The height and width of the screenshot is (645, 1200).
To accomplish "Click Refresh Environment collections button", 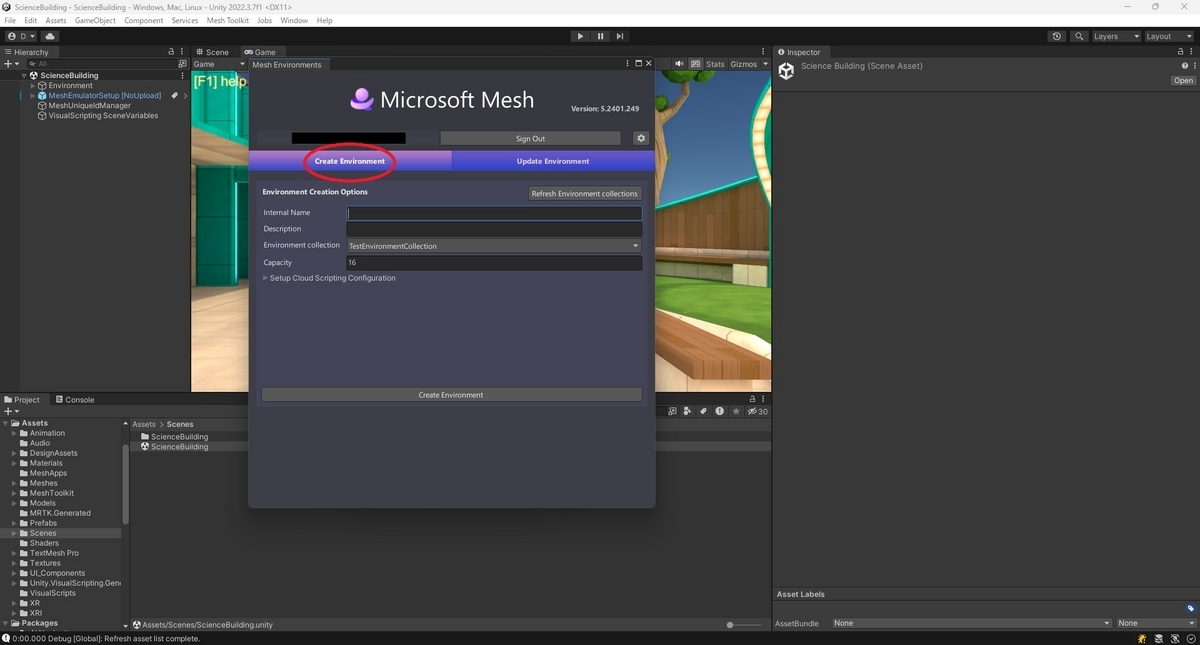I will pos(585,193).
